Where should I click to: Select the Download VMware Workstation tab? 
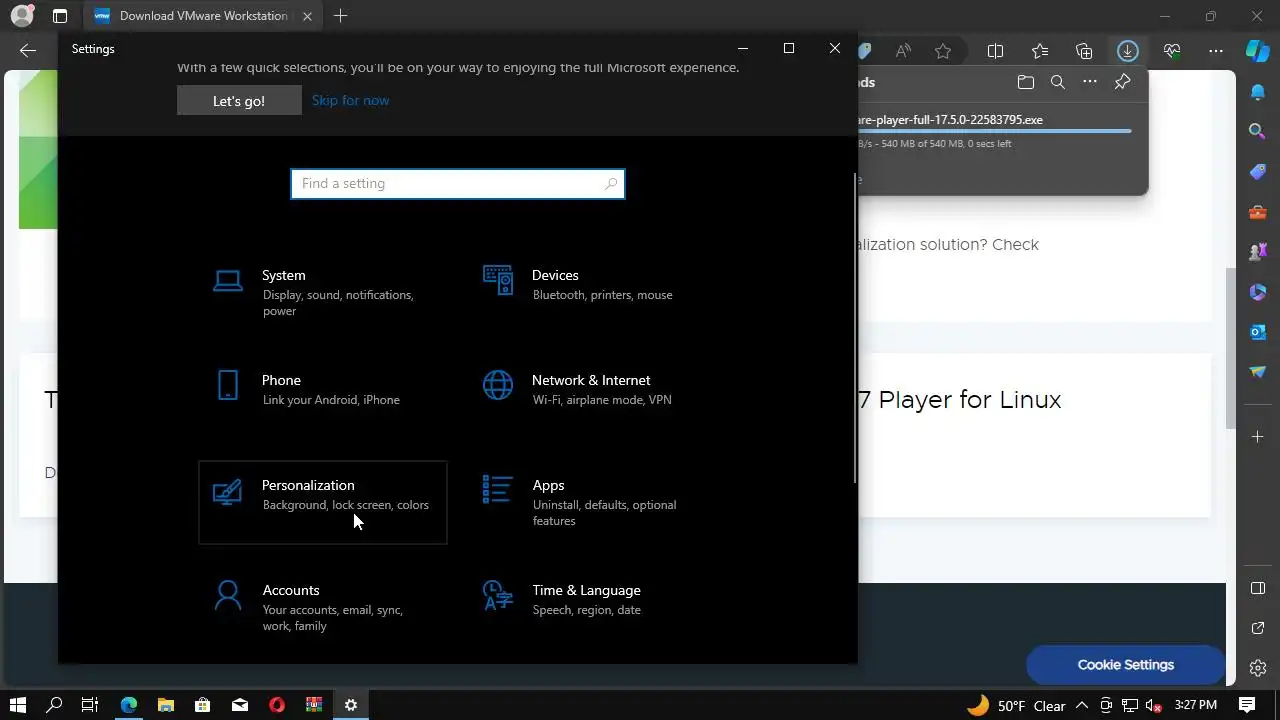(203, 16)
